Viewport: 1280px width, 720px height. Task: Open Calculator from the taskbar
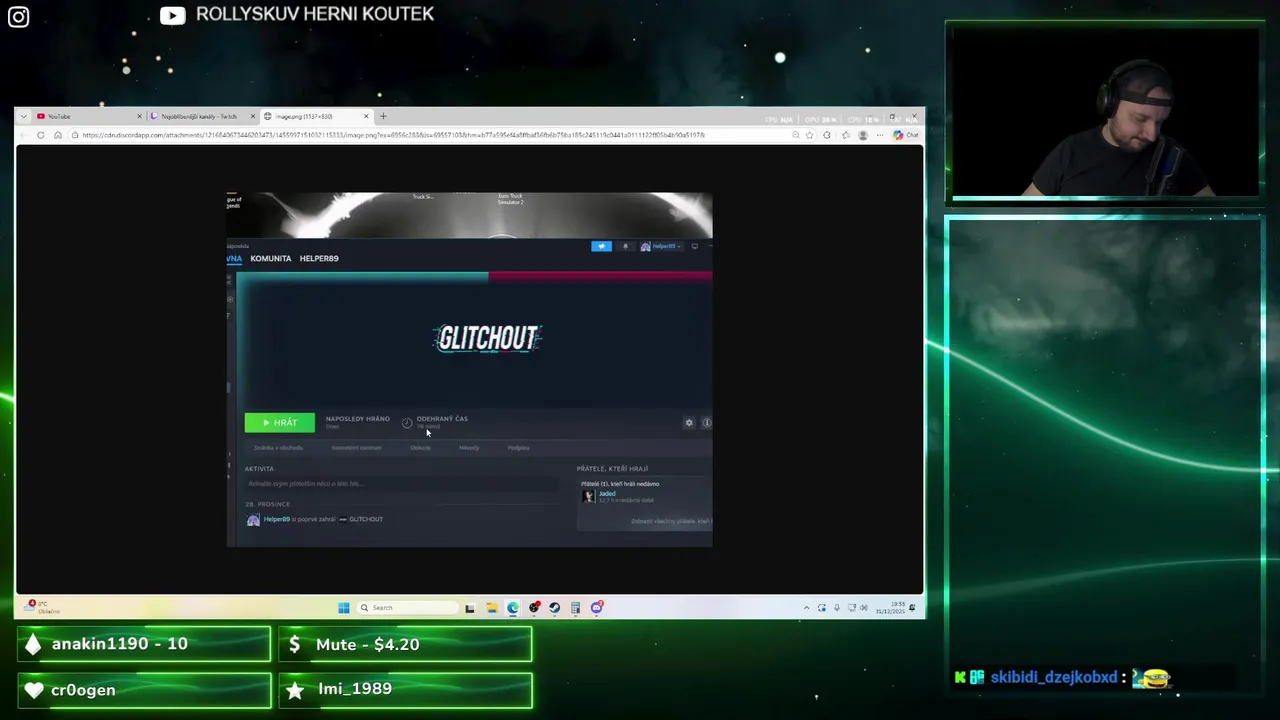pyautogui.click(x=575, y=607)
